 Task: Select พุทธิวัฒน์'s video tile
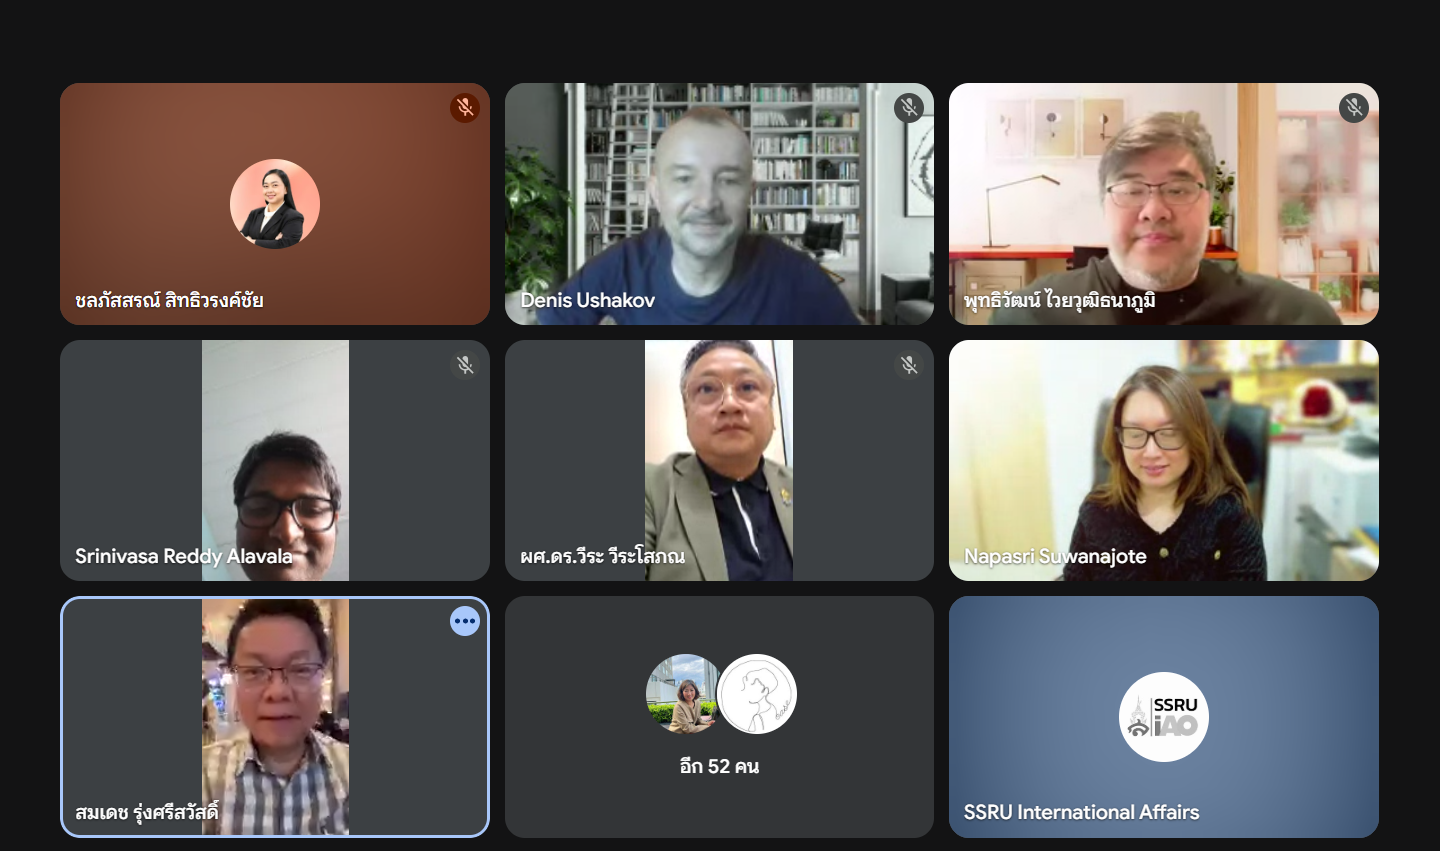pyautogui.click(x=1164, y=204)
